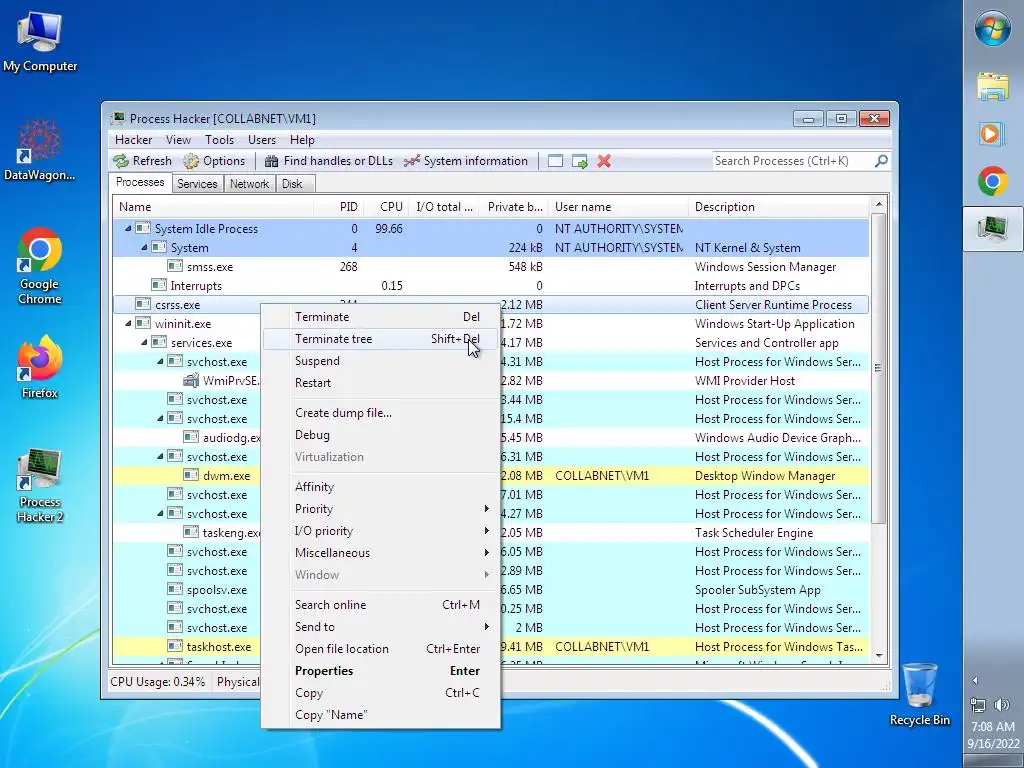Sort by the Description column header
Image resolution: width=1024 pixels, height=768 pixels.
(x=778, y=207)
